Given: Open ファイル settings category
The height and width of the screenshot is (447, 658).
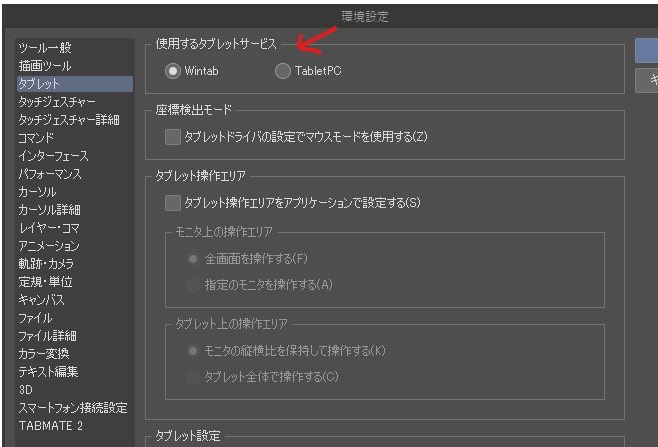Looking at the screenshot, I should 75,318.
